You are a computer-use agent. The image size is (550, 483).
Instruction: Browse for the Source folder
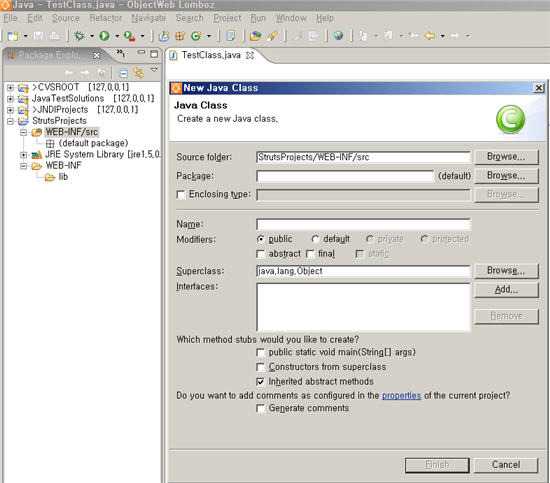point(506,157)
